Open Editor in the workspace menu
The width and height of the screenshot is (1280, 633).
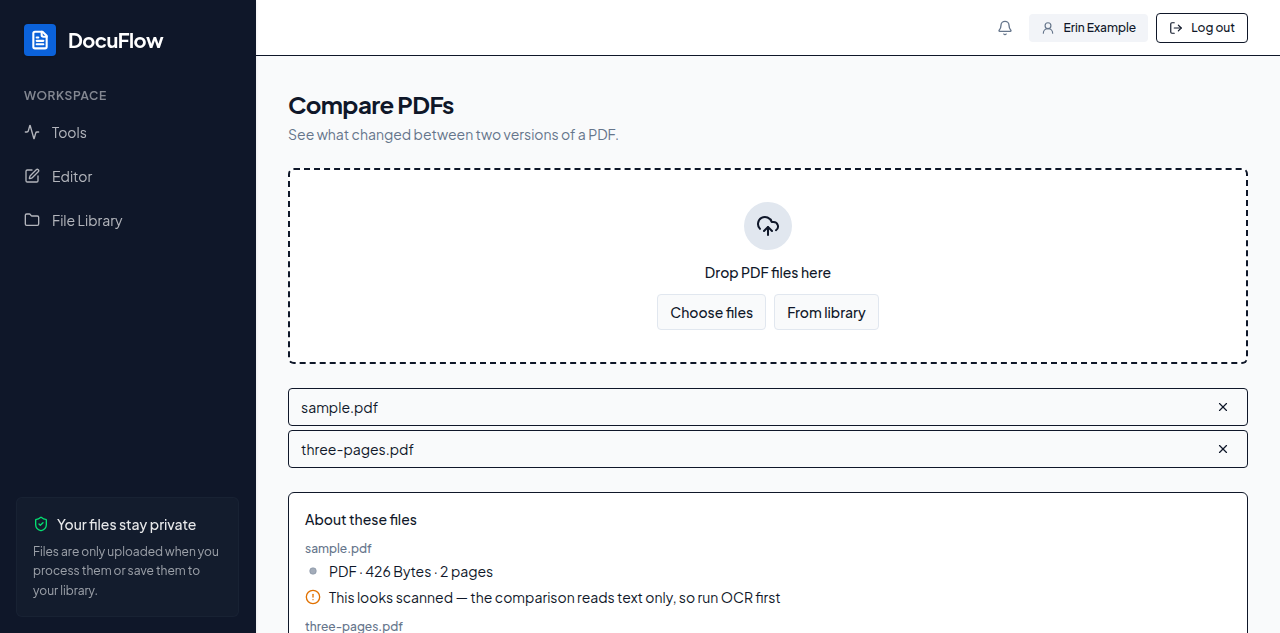click(128, 176)
